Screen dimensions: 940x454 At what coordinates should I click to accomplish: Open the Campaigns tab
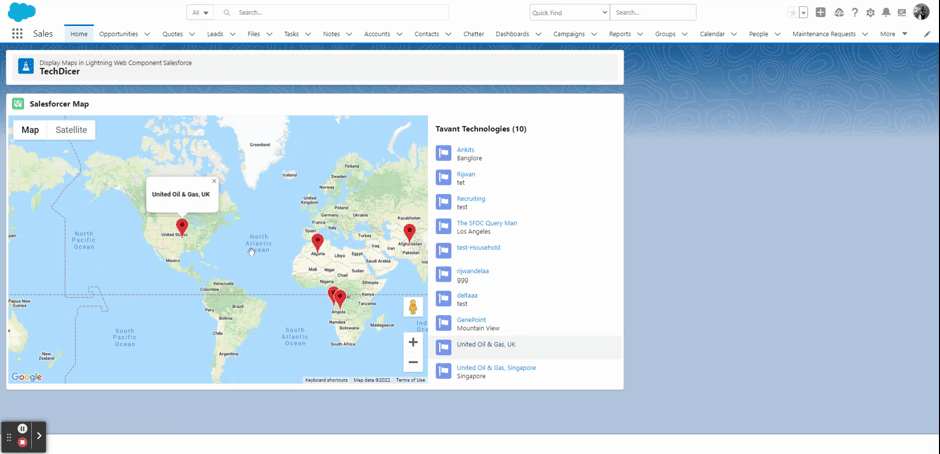pyautogui.click(x=569, y=34)
